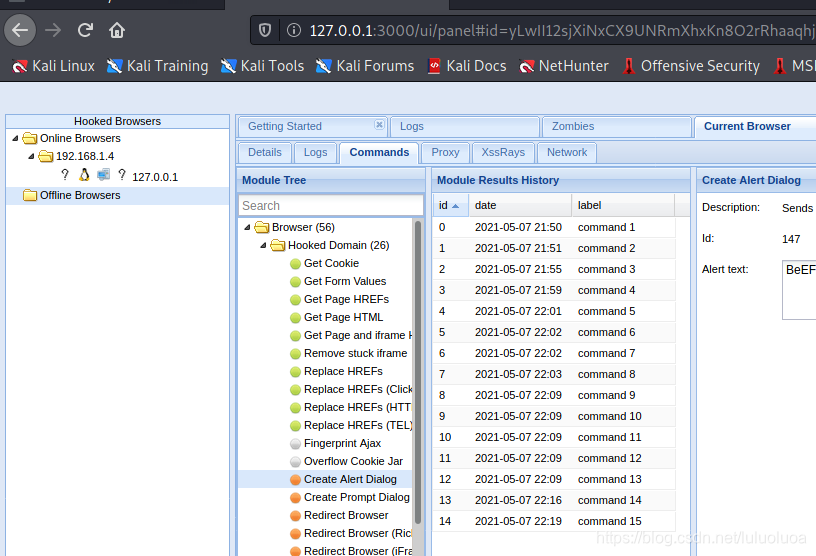The image size is (816, 556).
Task: Click the Module Tree vertical scrollbar
Action: point(417,372)
